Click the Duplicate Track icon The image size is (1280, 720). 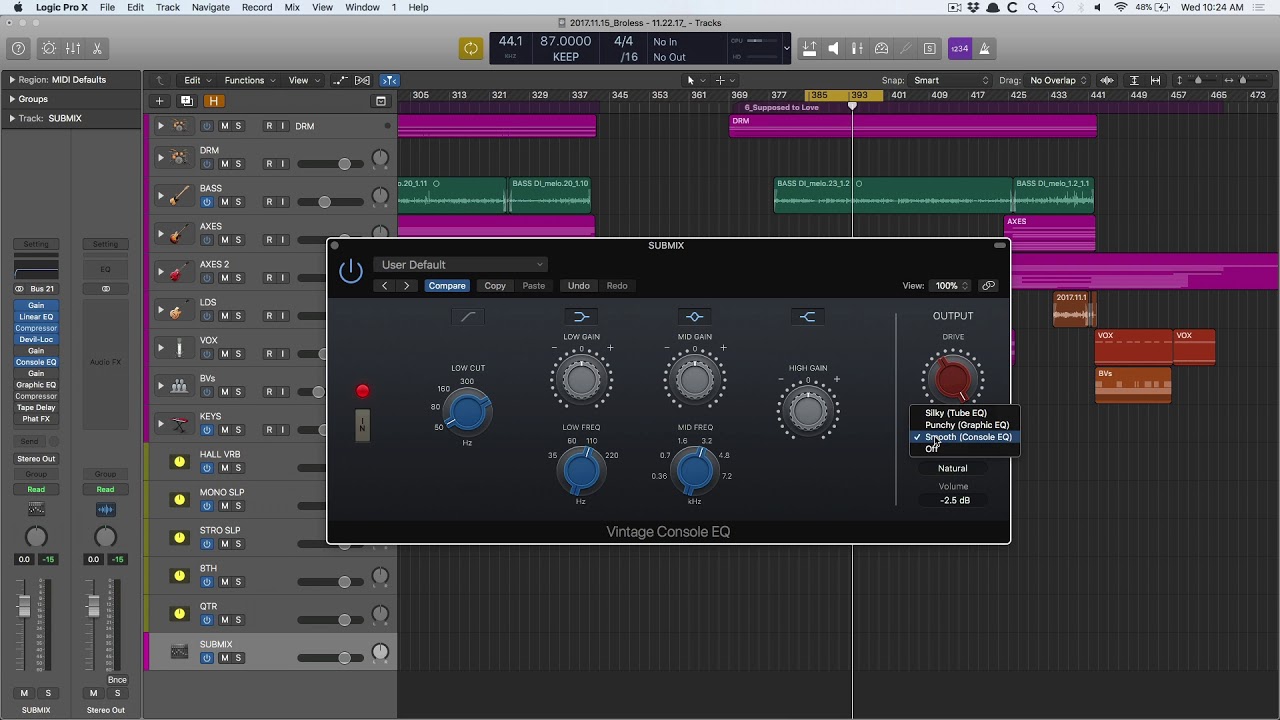(186, 101)
